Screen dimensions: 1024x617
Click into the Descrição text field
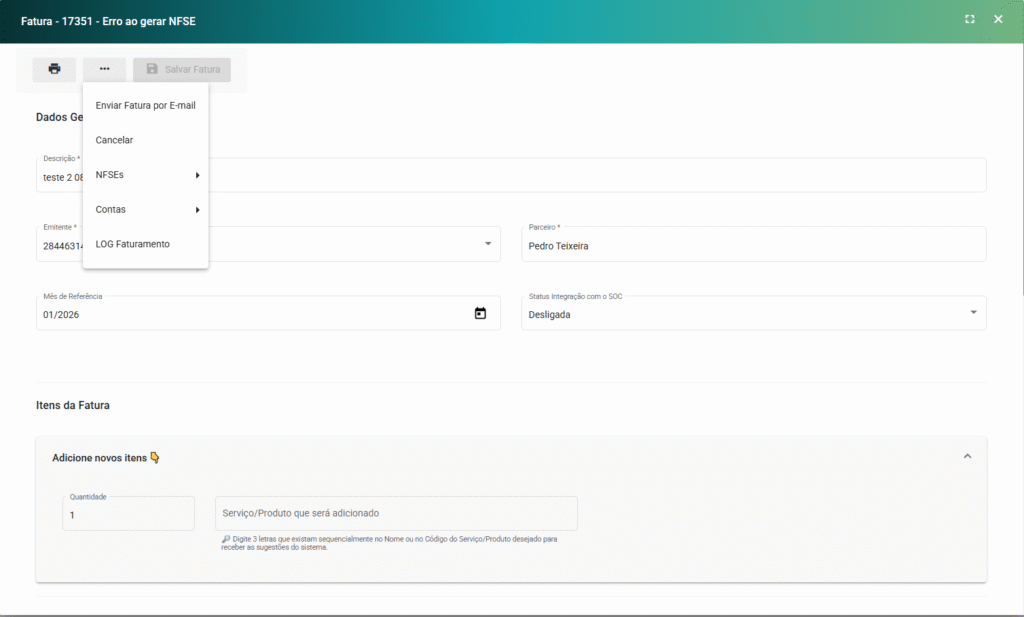pyautogui.click(x=600, y=177)
